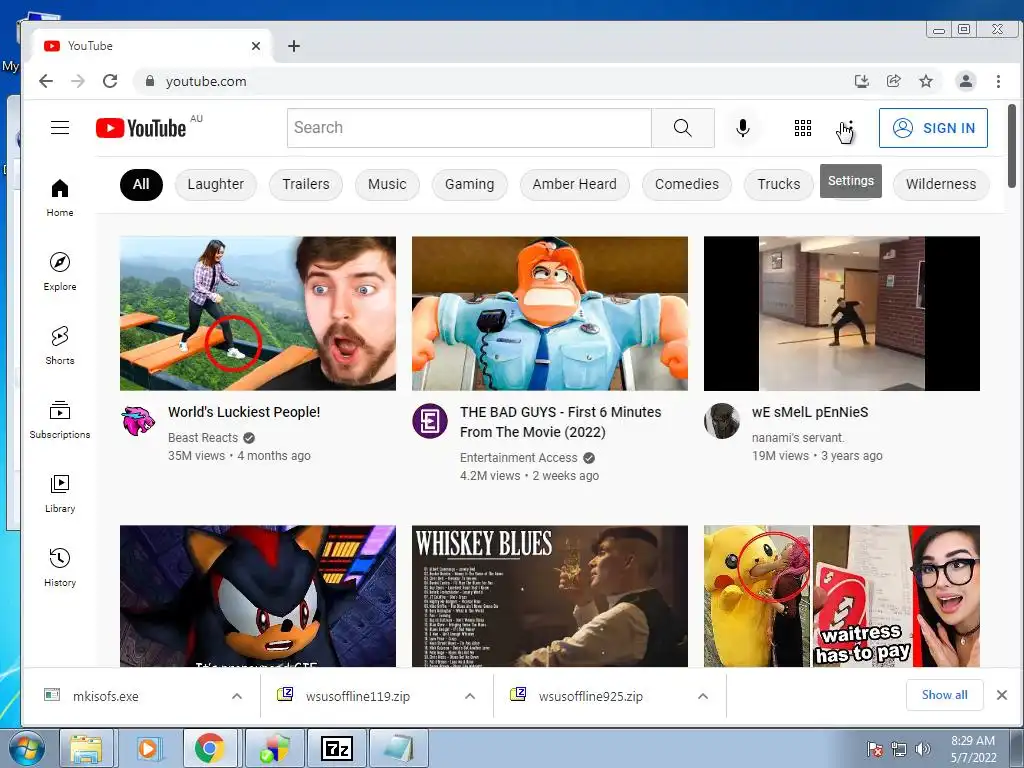Select the Laughter filter chip
1024x768 pixels.
pos(216,184)
